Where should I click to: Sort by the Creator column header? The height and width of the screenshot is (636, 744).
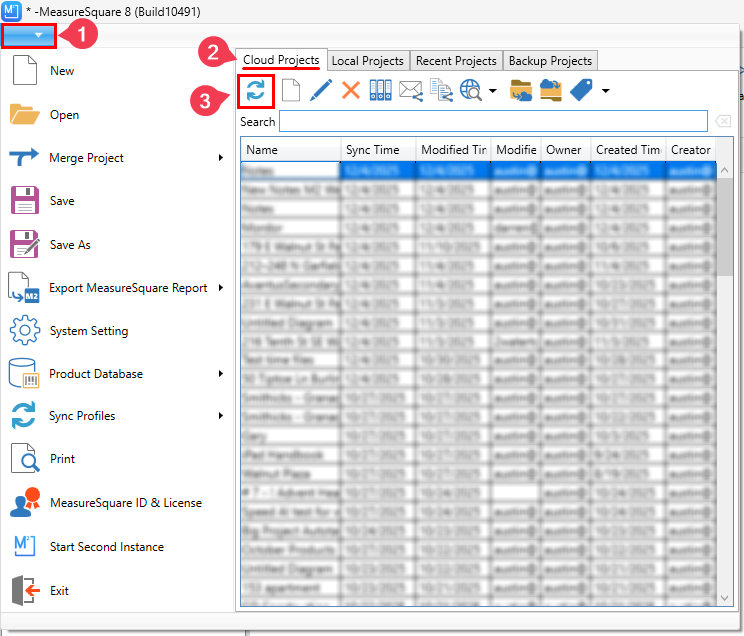pyautogui.click(x=691, y=150)
